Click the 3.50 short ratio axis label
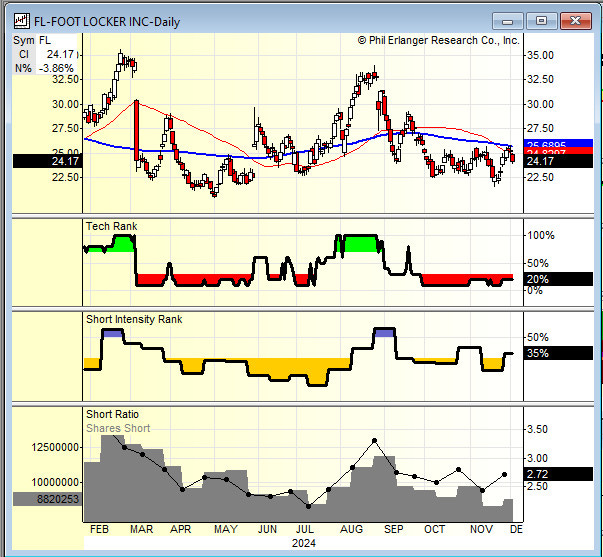This screenshot has width=603, height=557. (537, 429)
